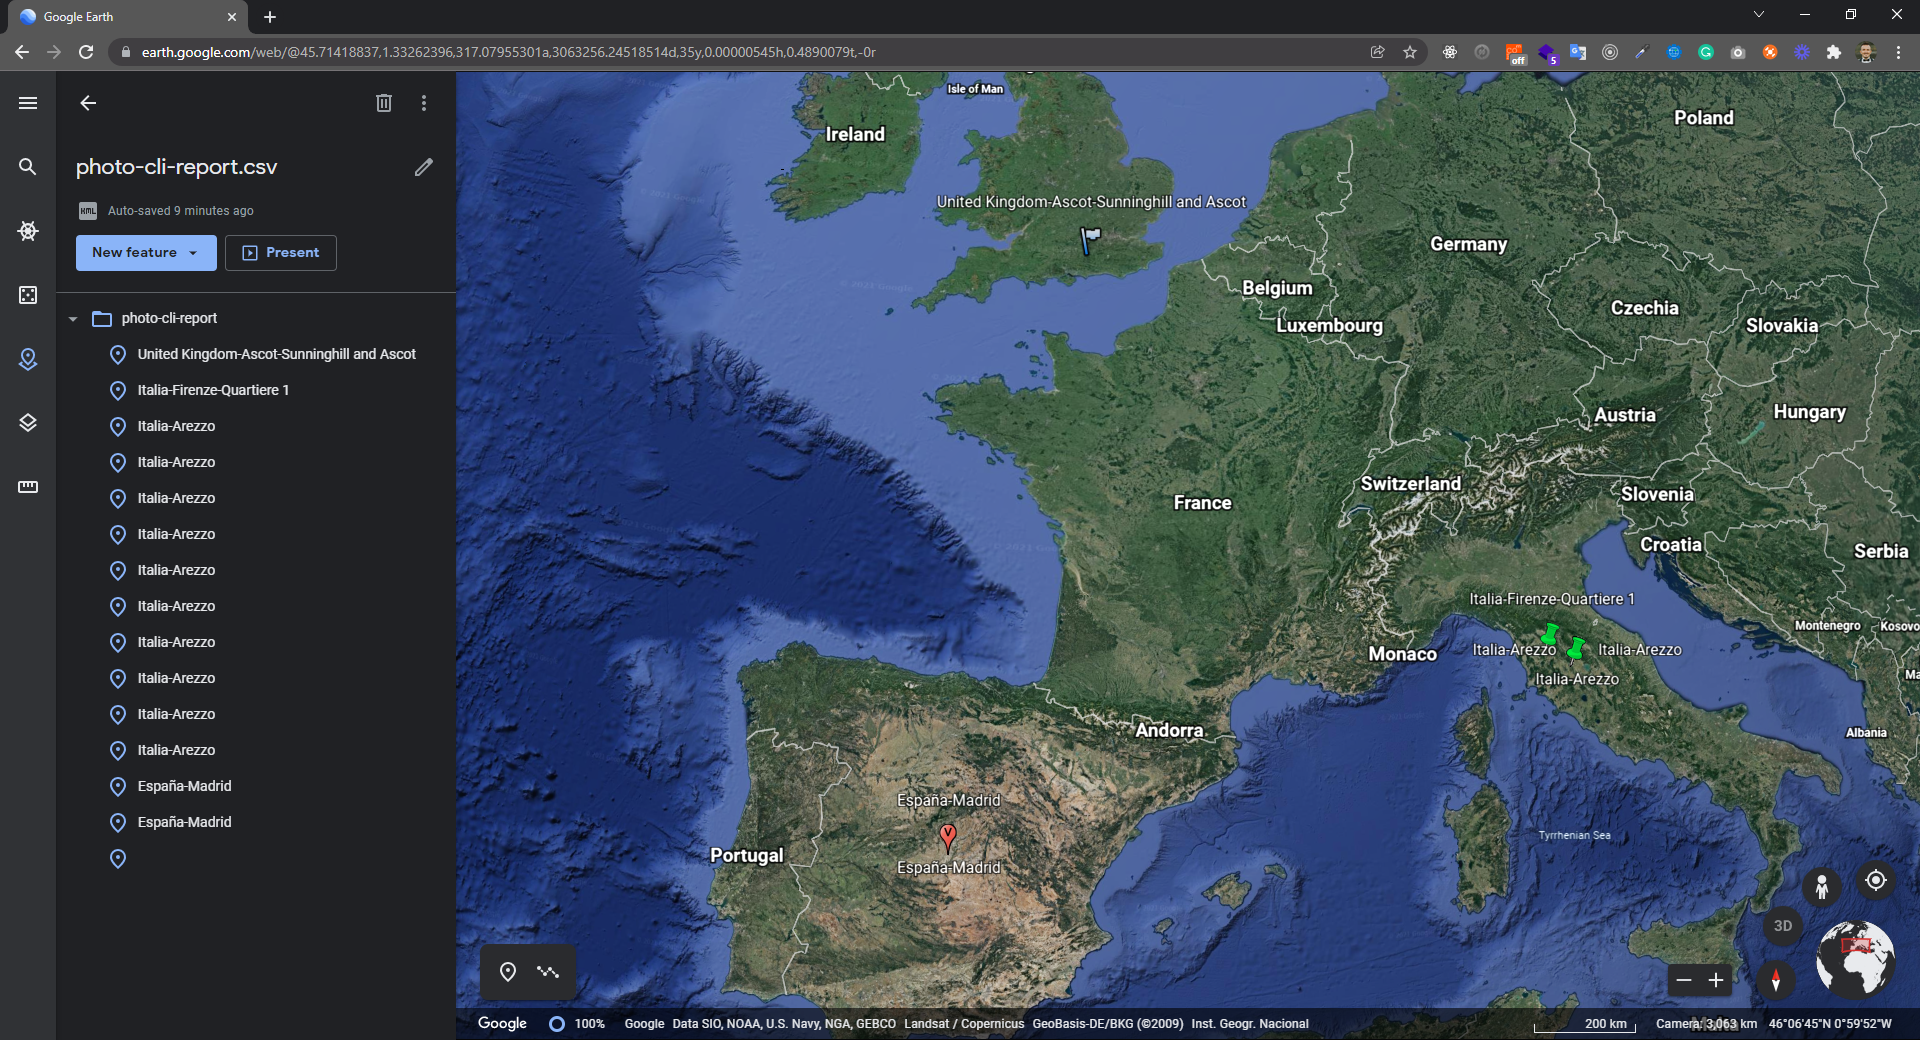The width and height of the screenshot is (1920, 1040).
Task: Open the New feature dropdown
Action: coord(145,252)
